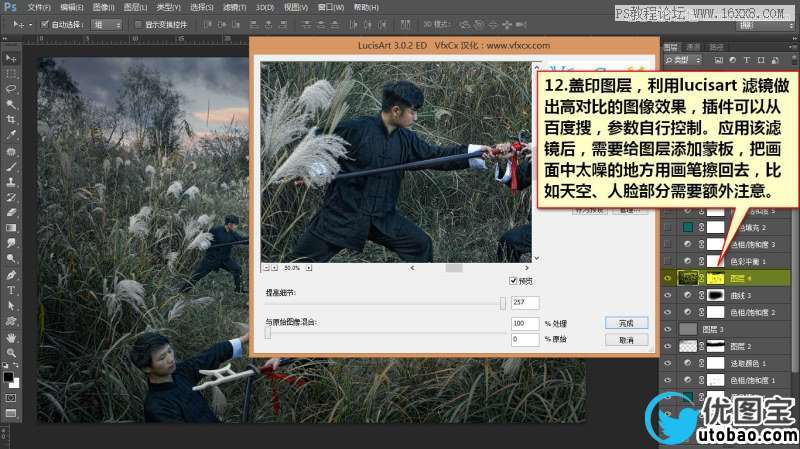Select the Clone Stamp tool
This screenshot has width=800, height=449.
pos(11,182)
